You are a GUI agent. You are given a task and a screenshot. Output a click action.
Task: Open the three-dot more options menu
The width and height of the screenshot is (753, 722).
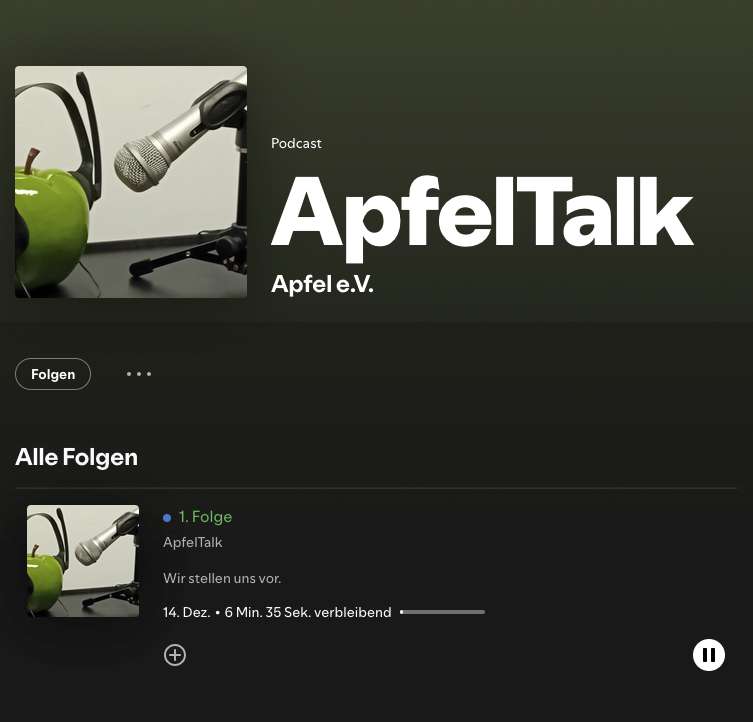coord(139,374)
